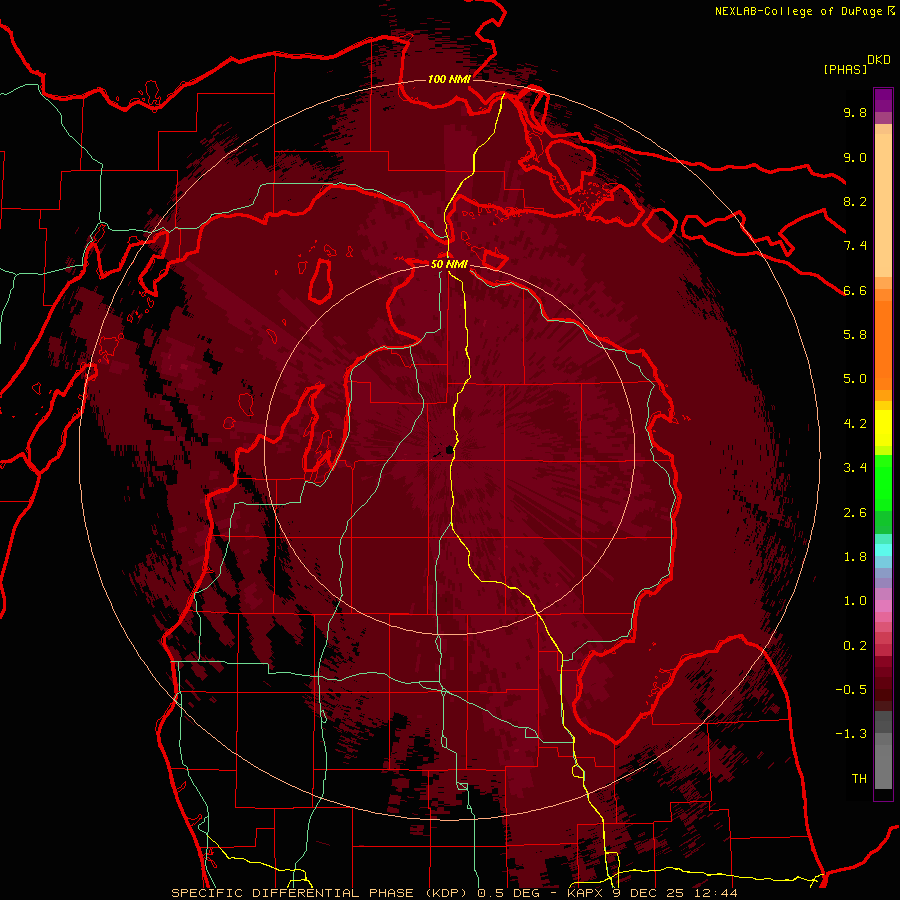Select the purple band of the color scale
900x900 pixels.
(883, 100)
